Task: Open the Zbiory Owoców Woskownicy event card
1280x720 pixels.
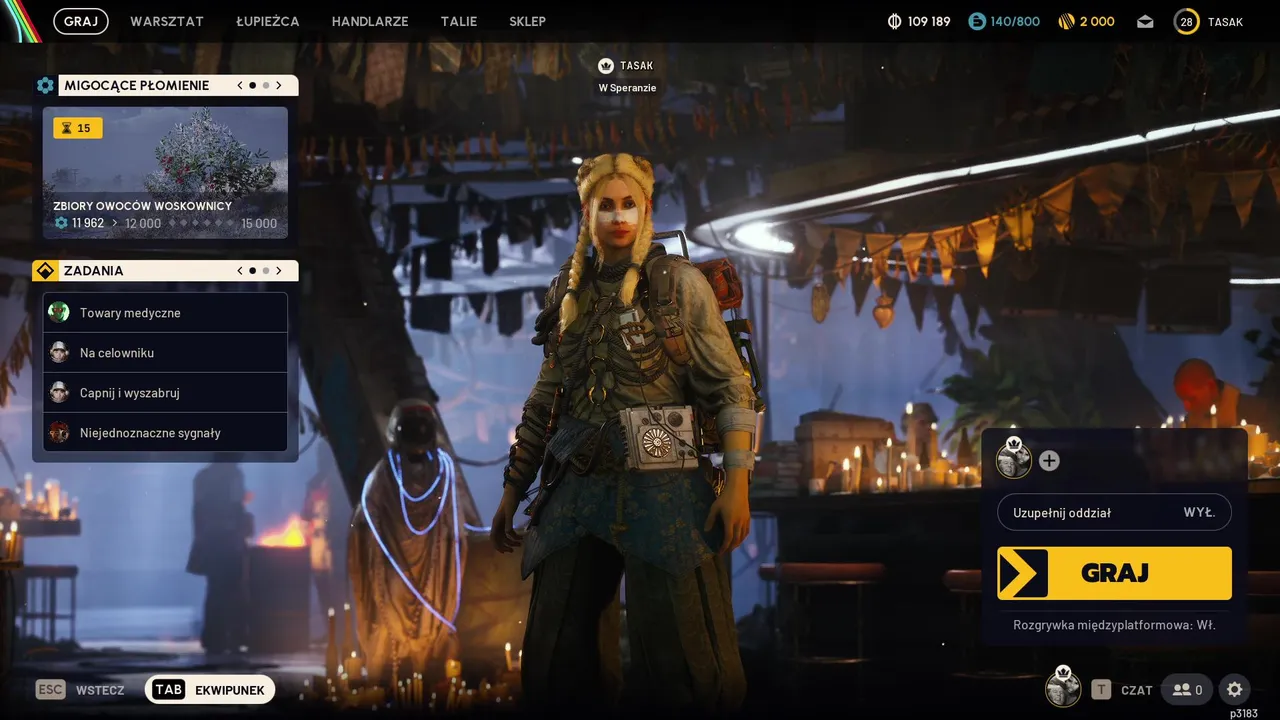Action: point(165,173)
